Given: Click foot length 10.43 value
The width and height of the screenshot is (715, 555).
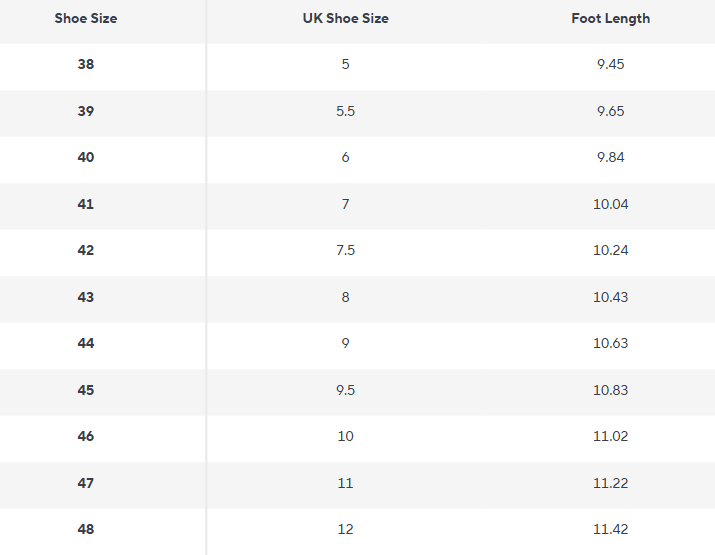Looking at the screenshot, I should point(610,297).
